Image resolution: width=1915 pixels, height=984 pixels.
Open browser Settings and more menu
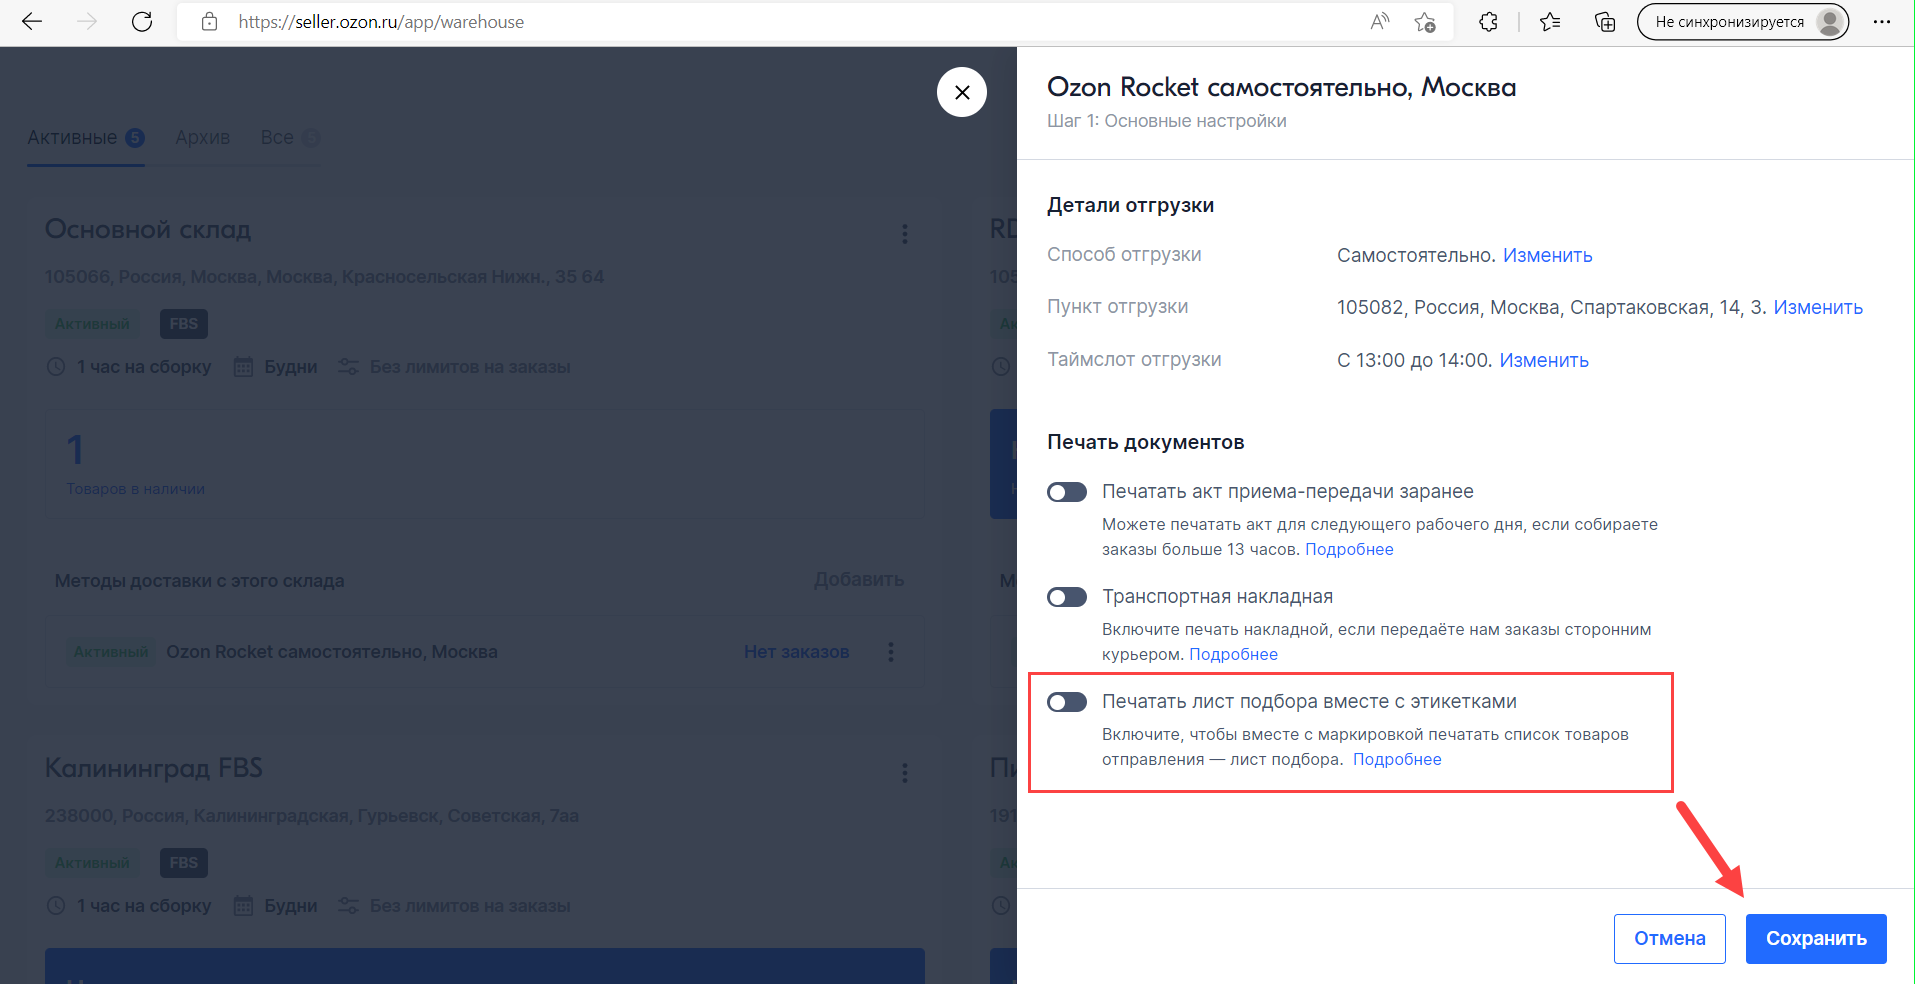click(x=1881, y=22)
